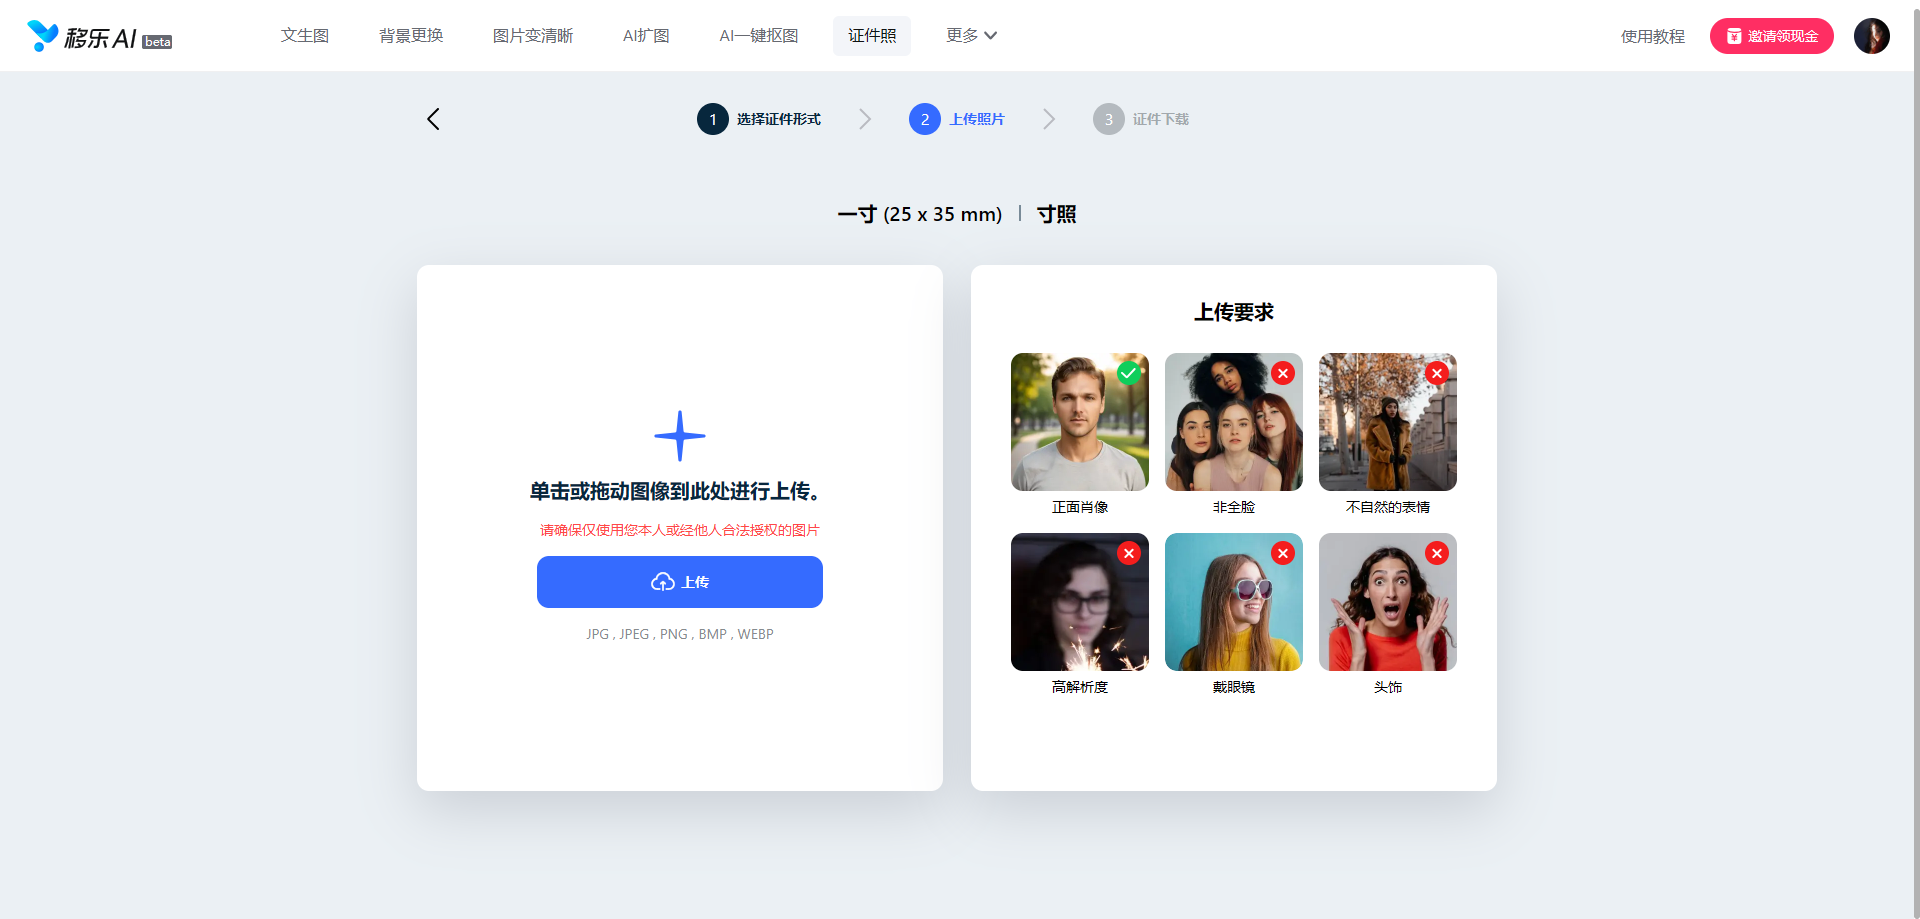The height and width of the screenshot is (919, 1920).
Task: Go to AI一键抠图 tab
Action: pos(759,36)
